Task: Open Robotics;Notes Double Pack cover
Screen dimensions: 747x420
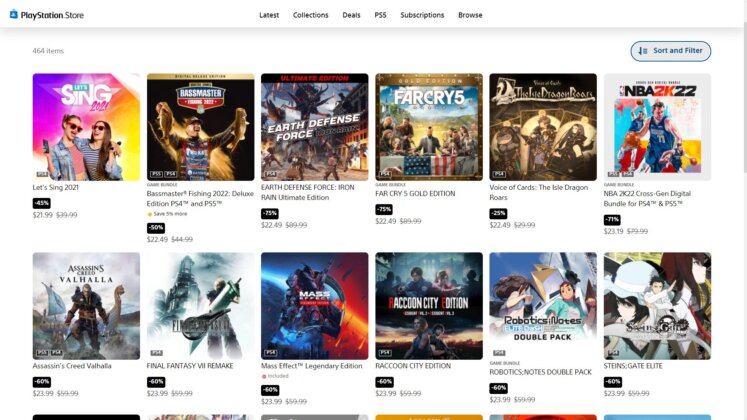Action: [543, 305]
